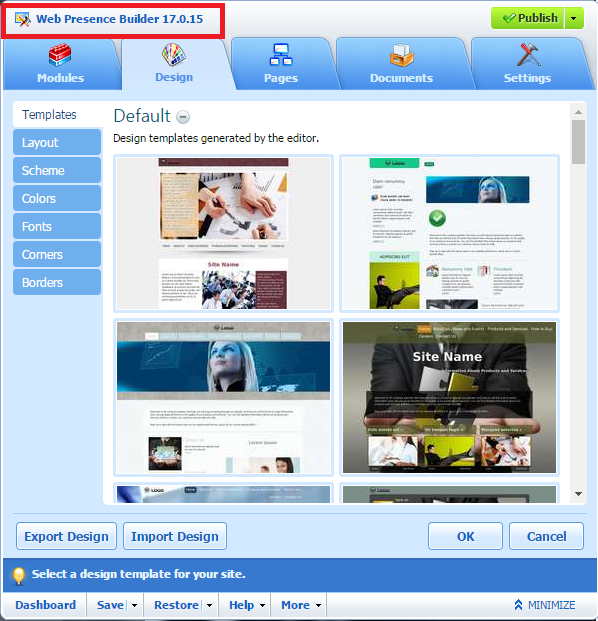Publish the site
The image size is (598, 621).
(528, 18)
